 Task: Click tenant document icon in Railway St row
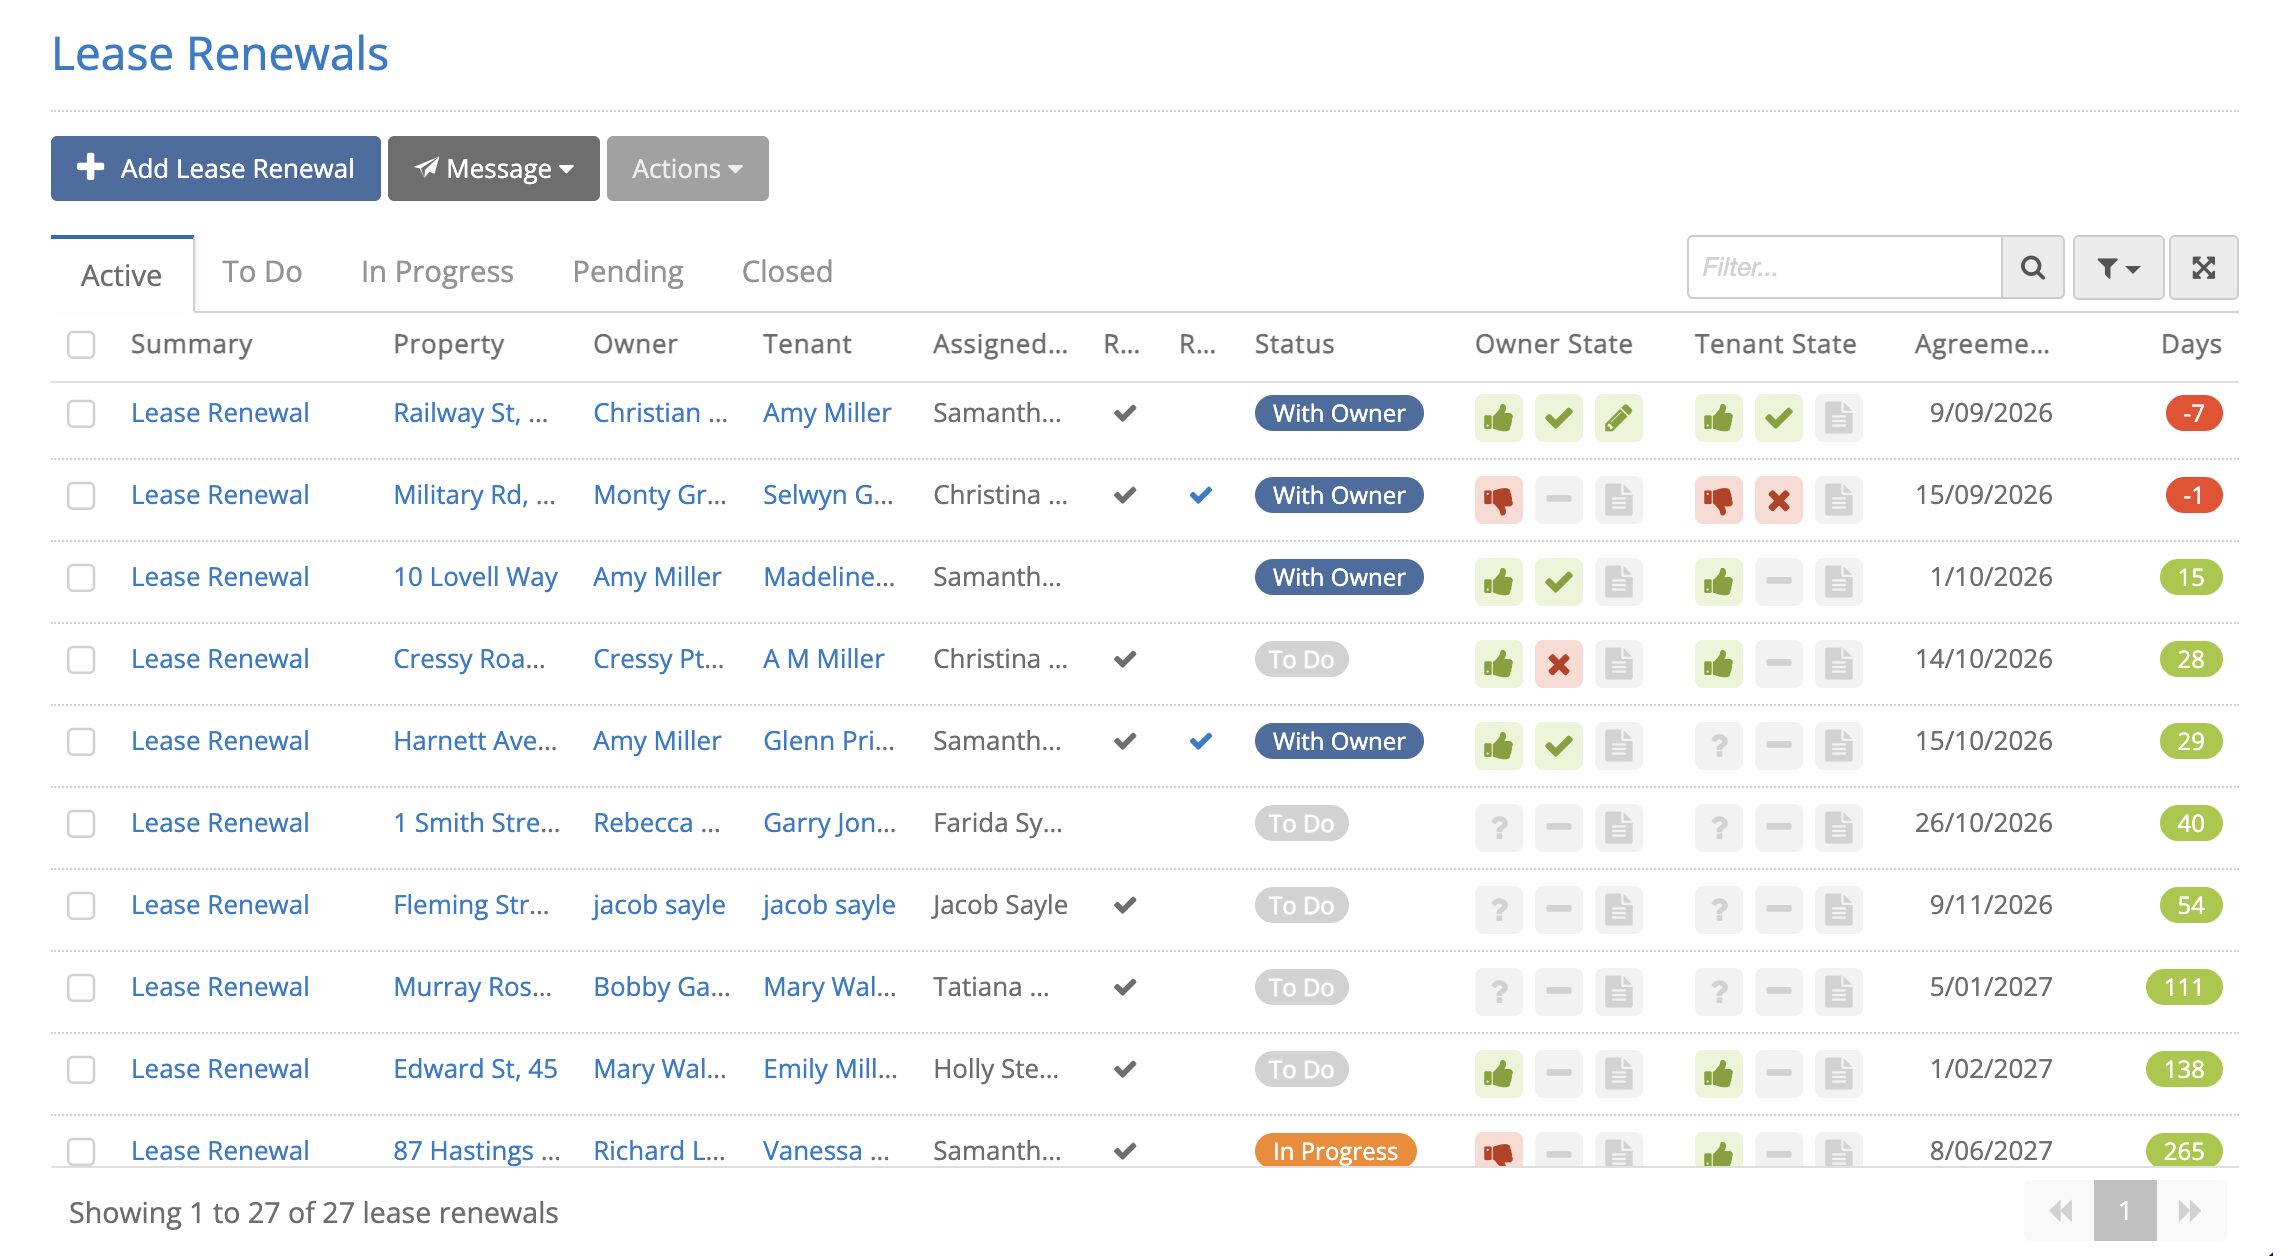(1838, 418)
